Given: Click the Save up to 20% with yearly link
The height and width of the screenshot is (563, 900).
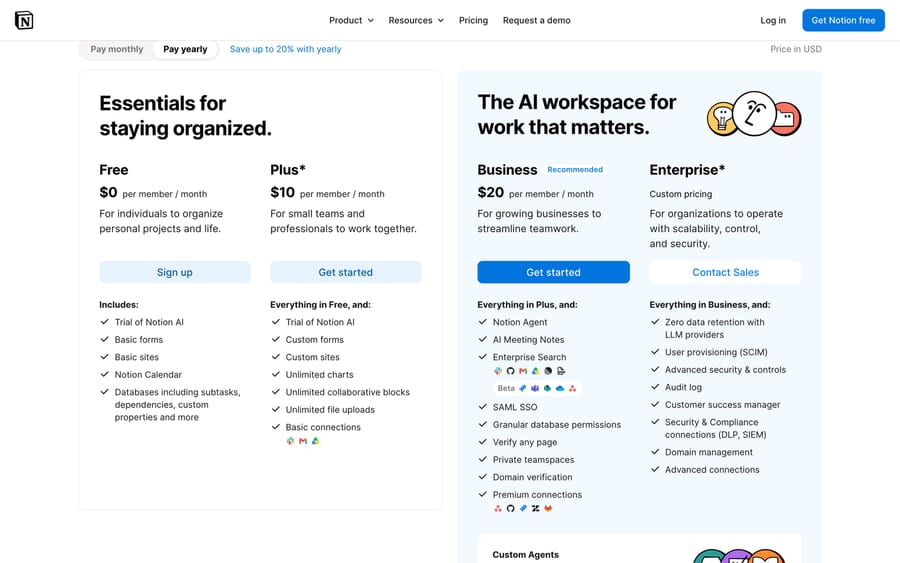Looking at the screenshot, I should pyautogui.click(x=285, y=49).
